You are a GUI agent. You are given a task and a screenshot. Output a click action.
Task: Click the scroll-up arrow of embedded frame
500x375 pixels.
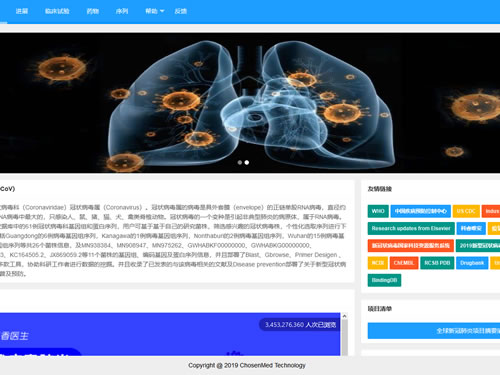(344, 316)
